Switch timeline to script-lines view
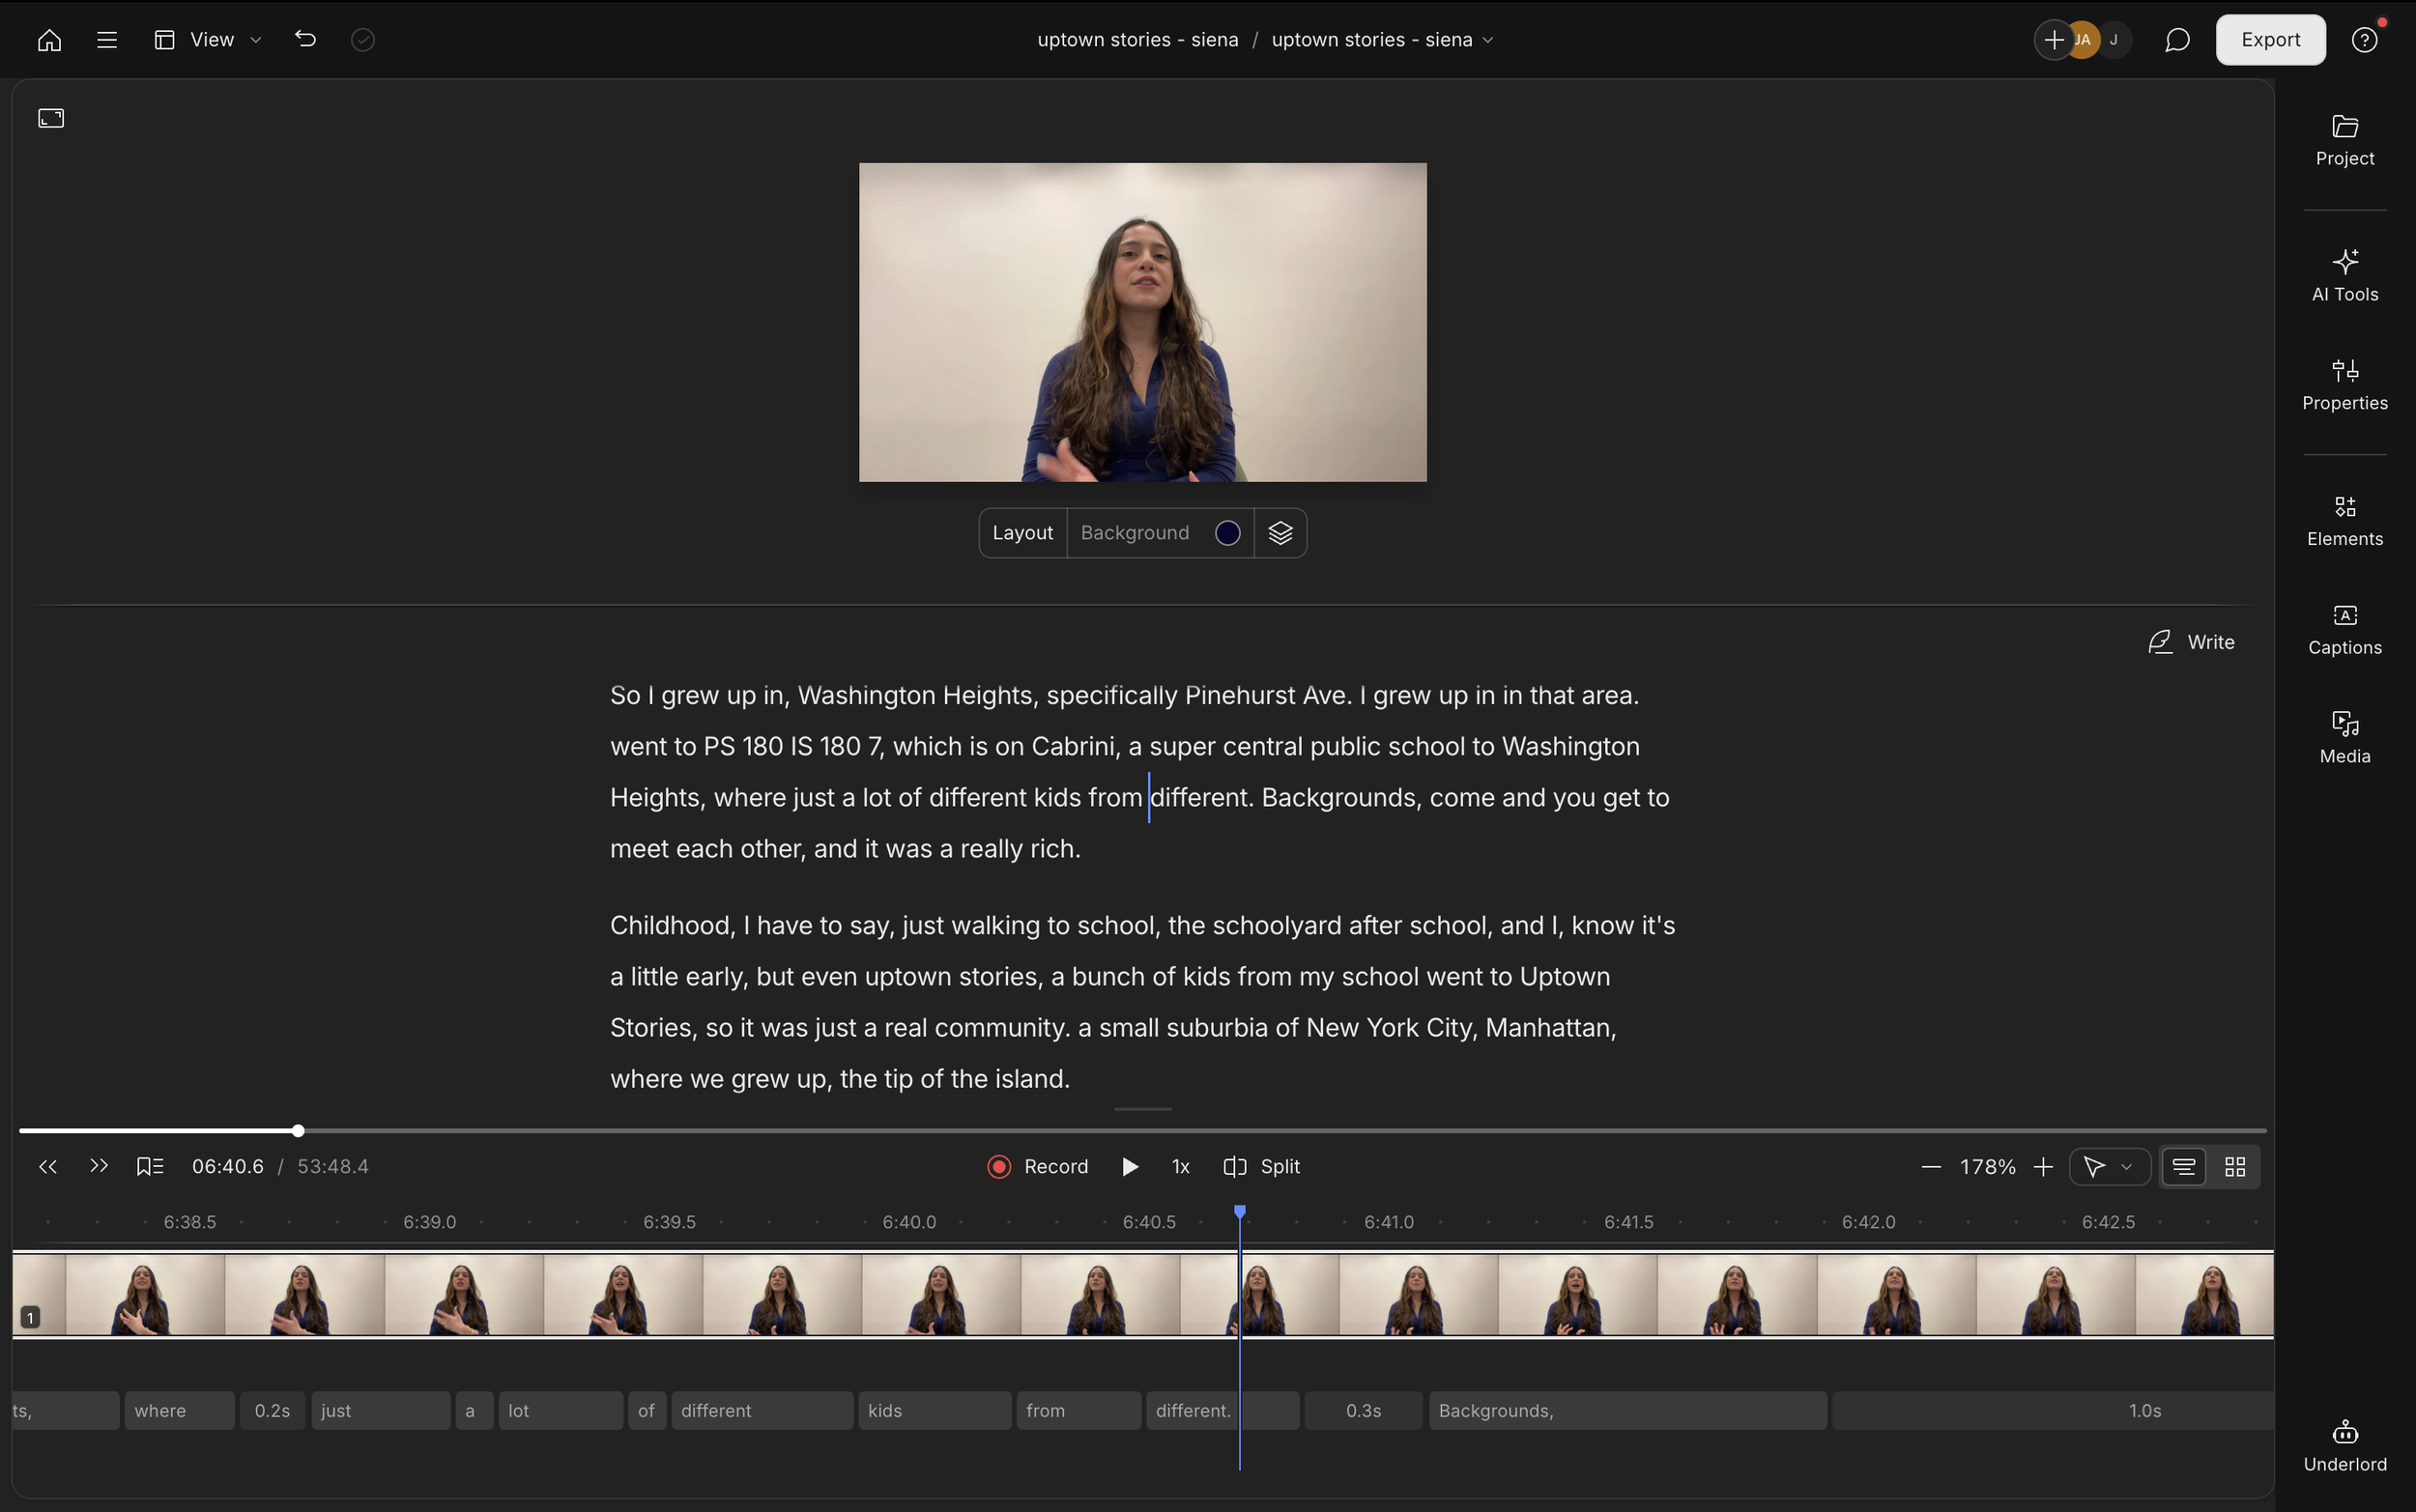 (x=2184, y=1167)
